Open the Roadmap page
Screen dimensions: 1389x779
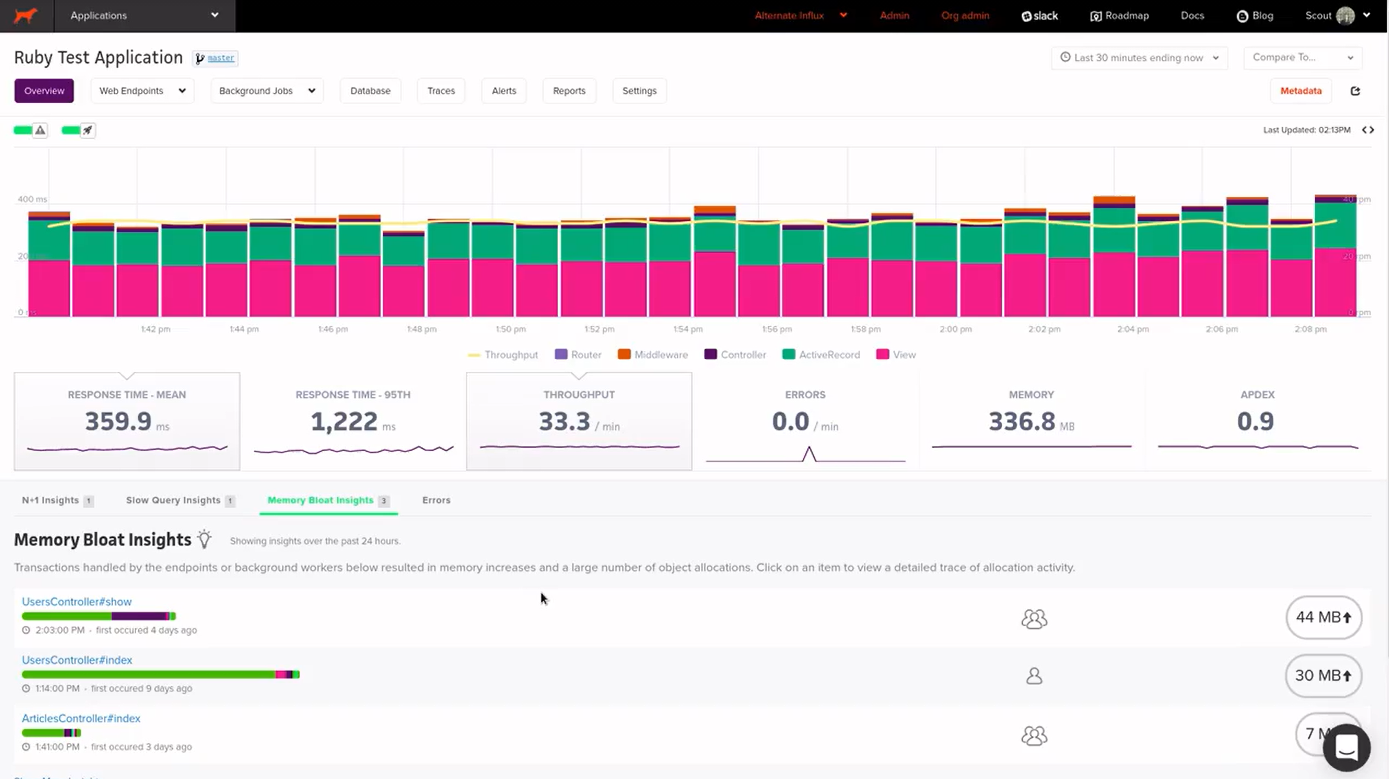(x=1119, y=16)
